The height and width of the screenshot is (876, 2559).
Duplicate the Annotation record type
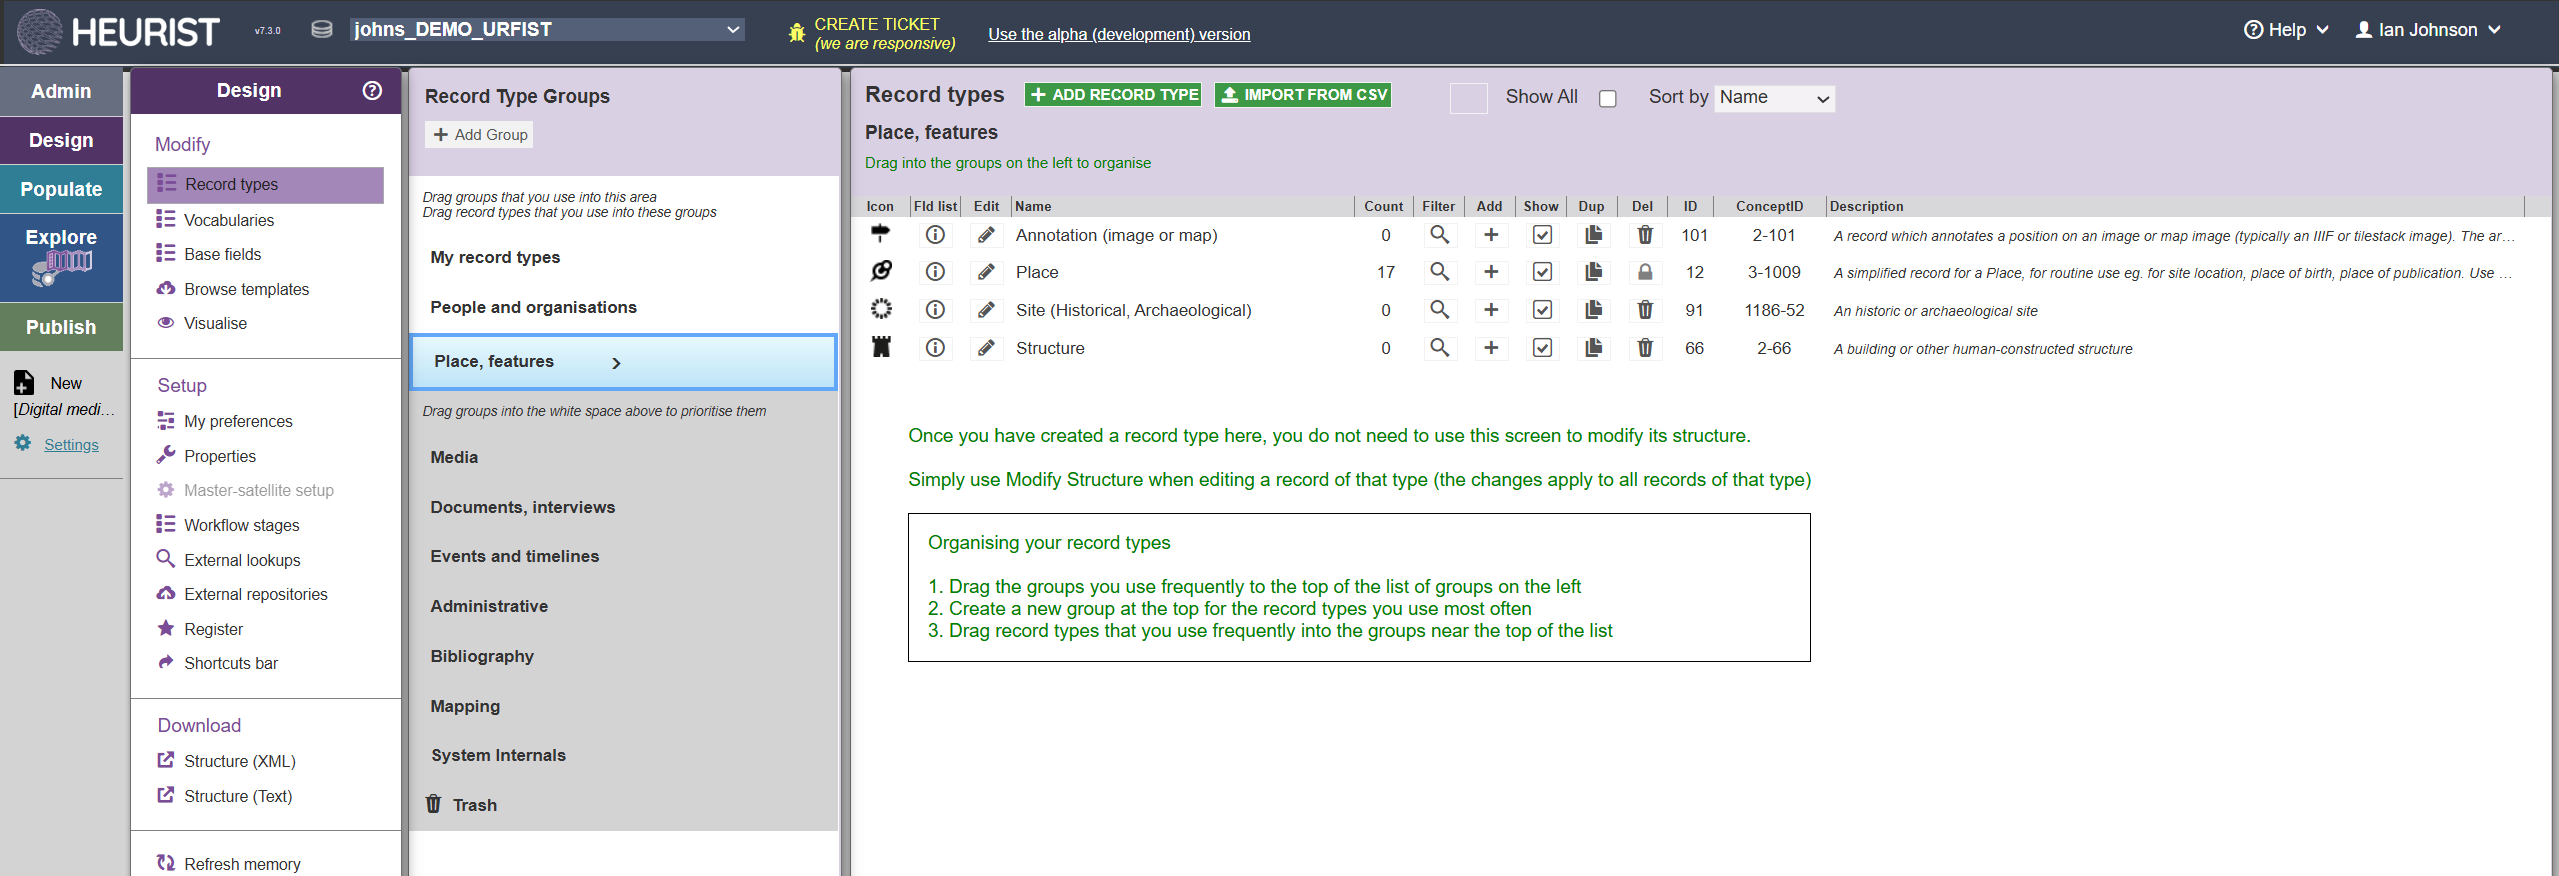click(1593, 235)
